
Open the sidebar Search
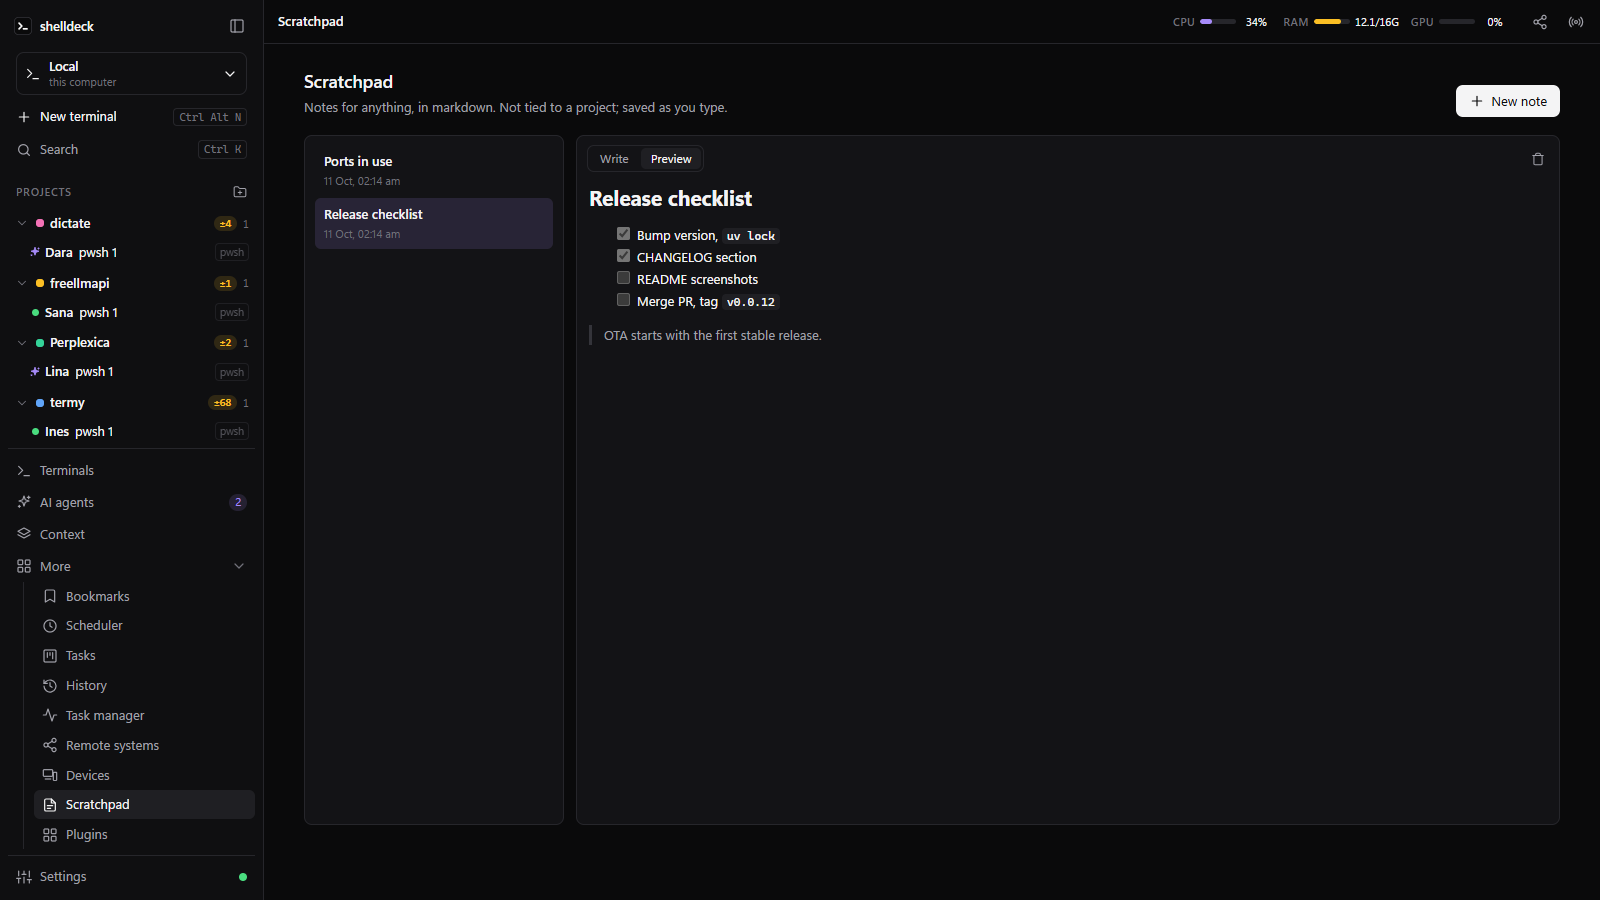click(131, 150)
